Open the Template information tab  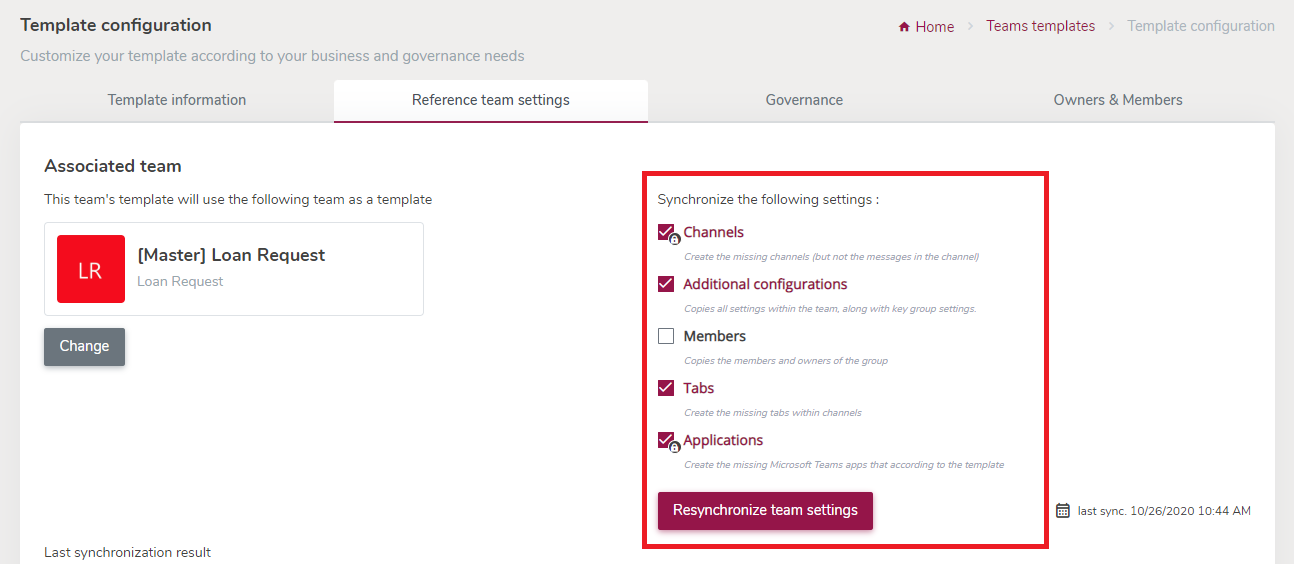[x=177, y=100]
